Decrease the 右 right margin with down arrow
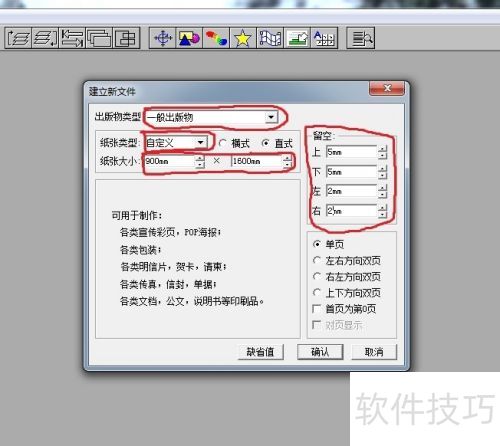The height and width of the screenshot is (446, 500). point(383,214)
